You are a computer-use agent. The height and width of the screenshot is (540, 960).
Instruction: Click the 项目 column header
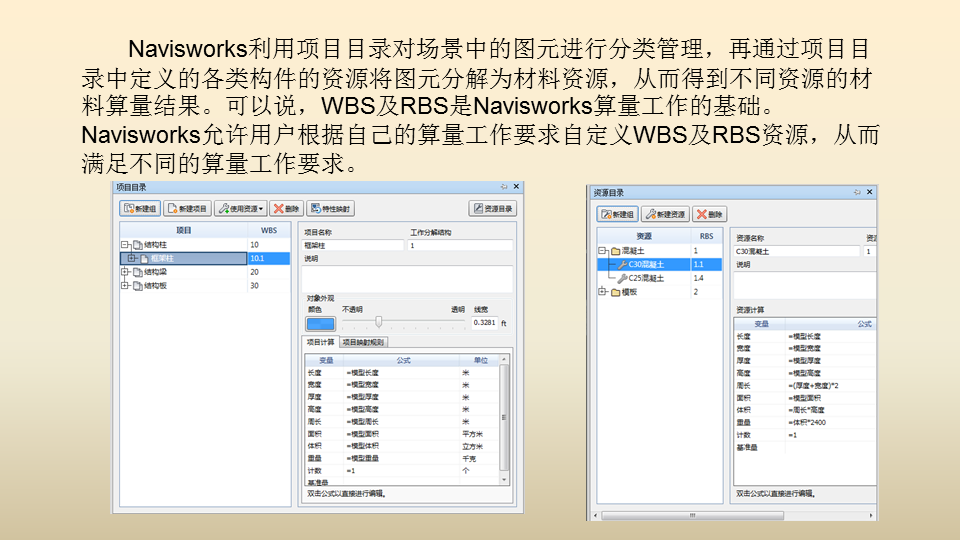point(184,230)
